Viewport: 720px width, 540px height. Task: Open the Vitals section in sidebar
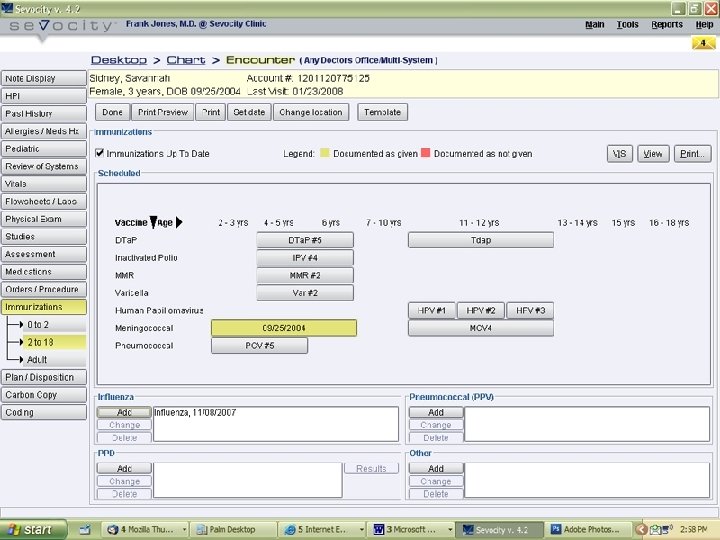tap(17, 184)
